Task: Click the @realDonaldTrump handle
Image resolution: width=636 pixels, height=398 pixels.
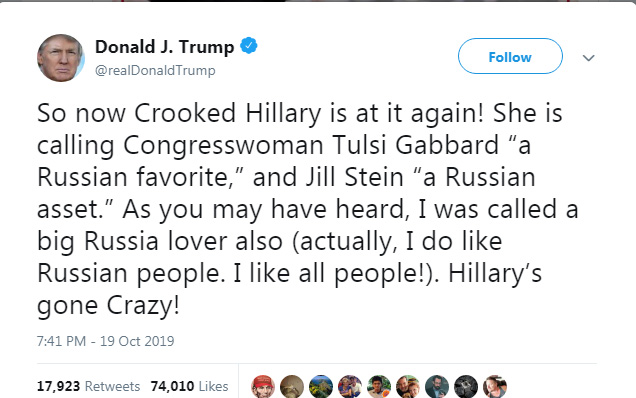Action: click(x=155, y=70)
